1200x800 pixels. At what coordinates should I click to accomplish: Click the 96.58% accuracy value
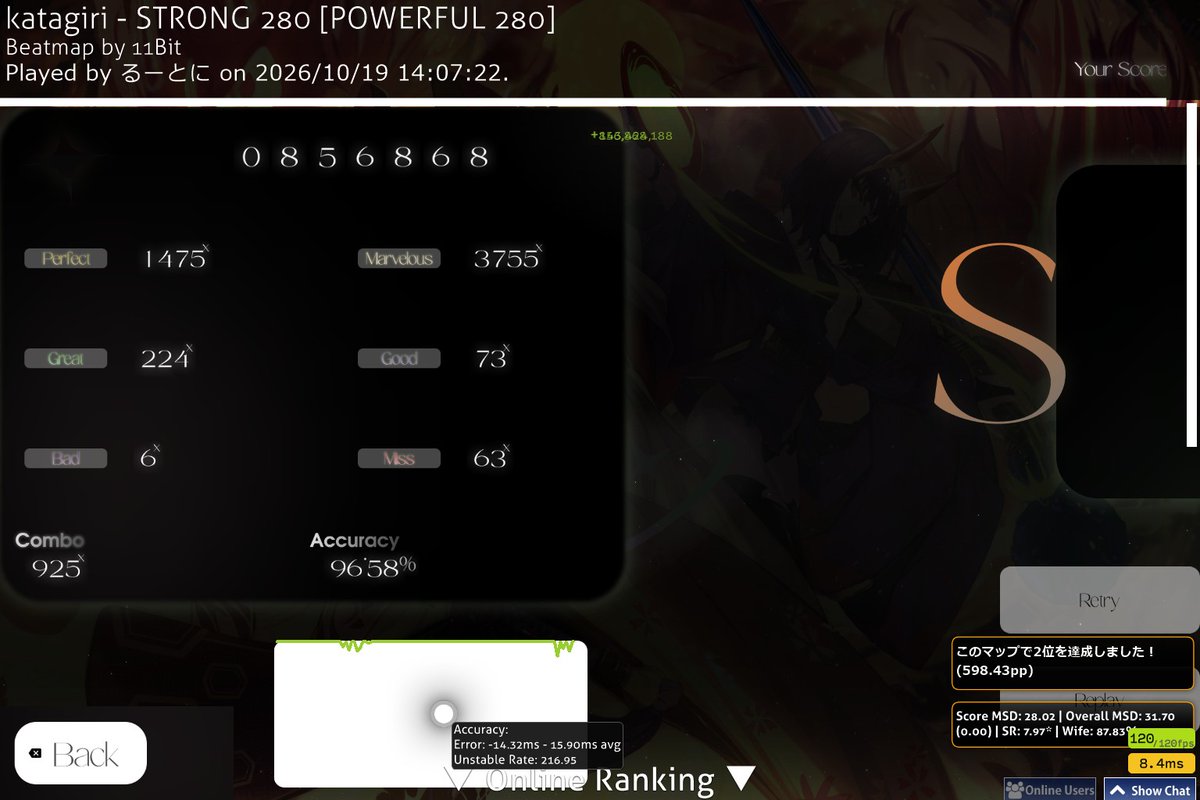click(x=373, y=568)
